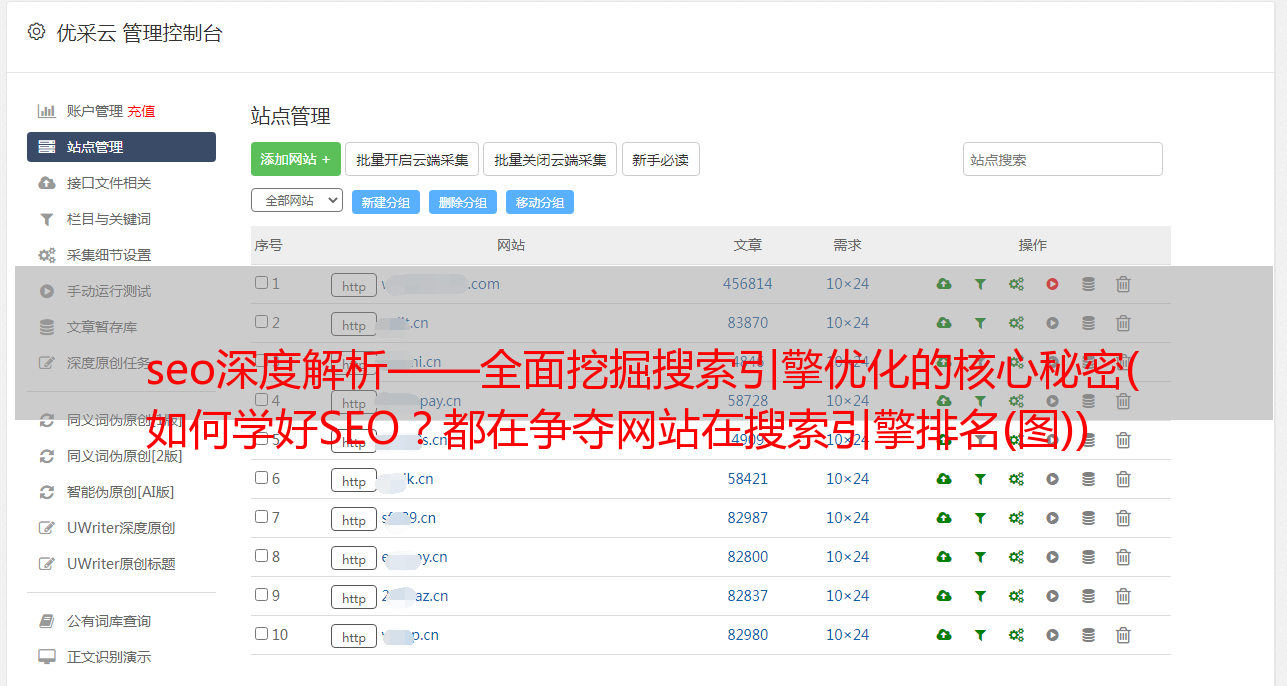Select 站点管理 in the sidebar
Viewport: 1287px width, 686px height.
pos(121,147)
